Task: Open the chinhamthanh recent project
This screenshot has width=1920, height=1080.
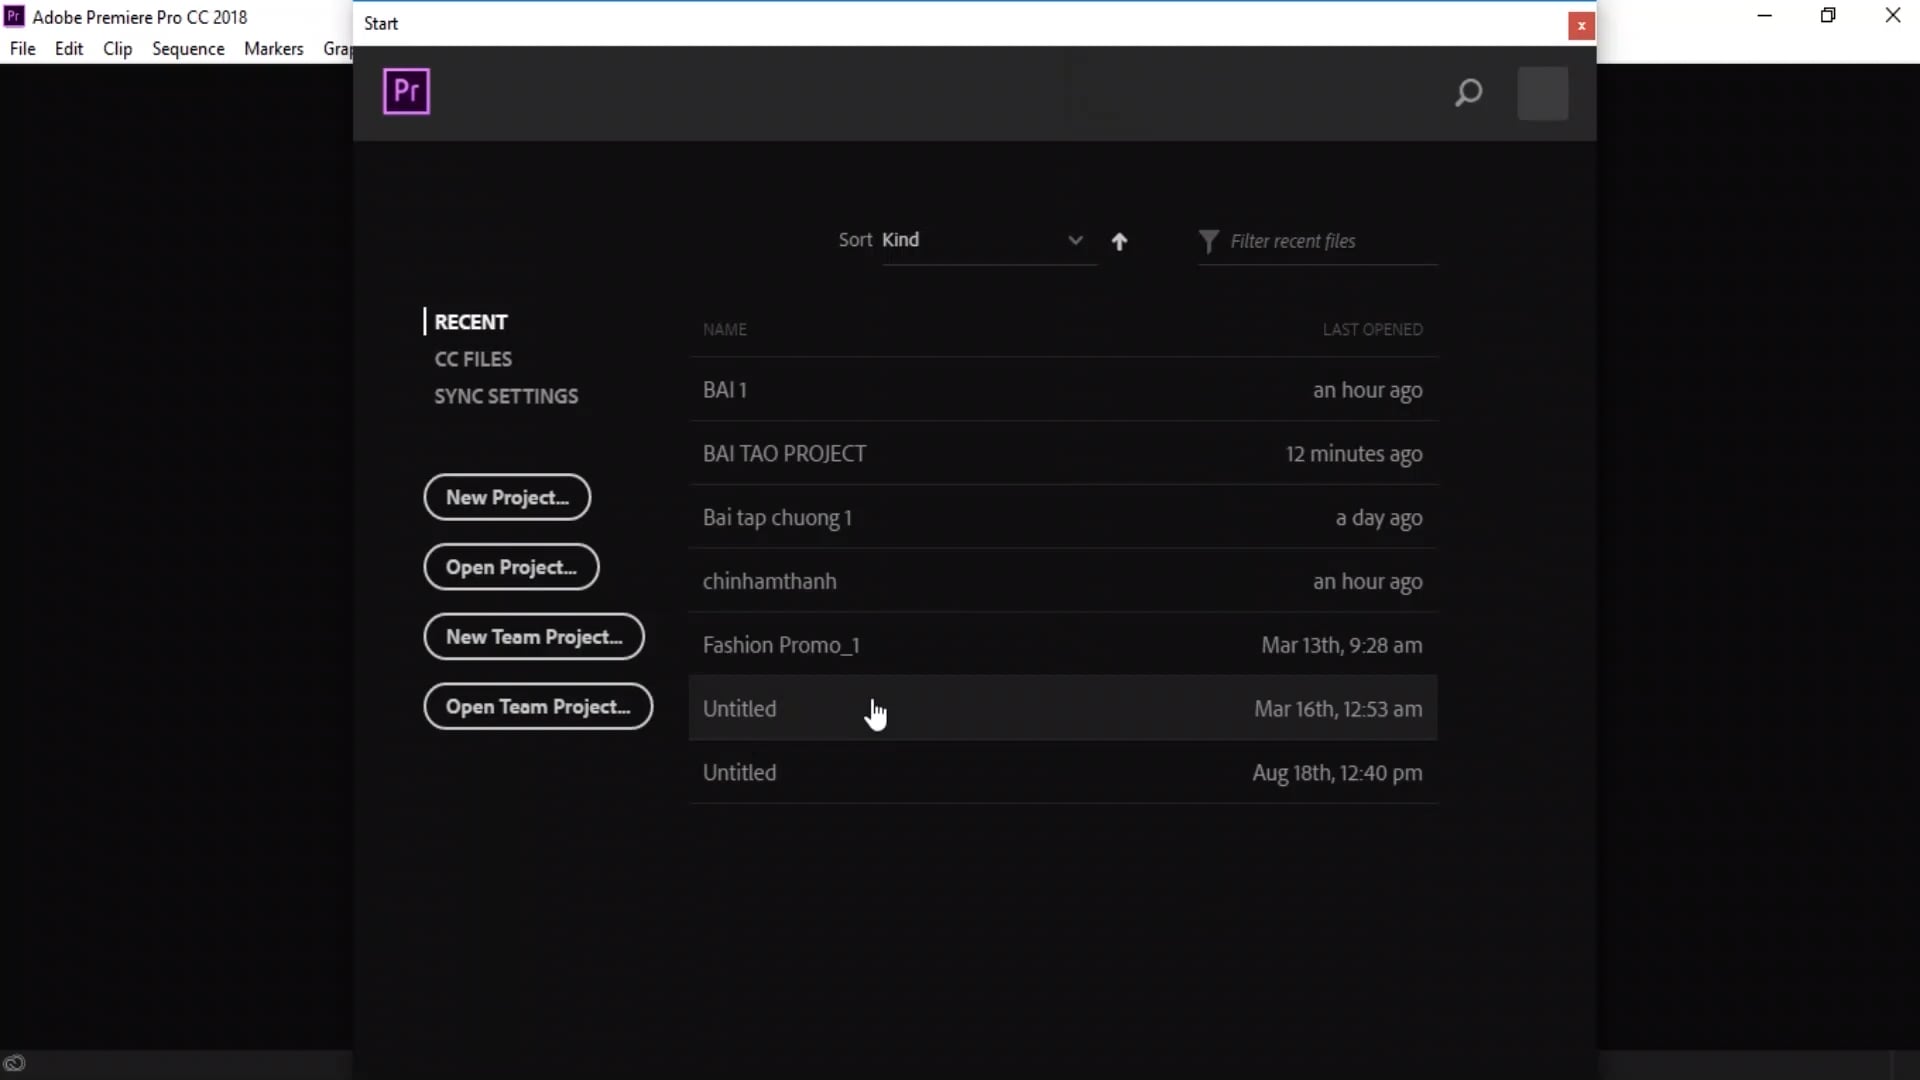Action: [x=1063, y=581]
